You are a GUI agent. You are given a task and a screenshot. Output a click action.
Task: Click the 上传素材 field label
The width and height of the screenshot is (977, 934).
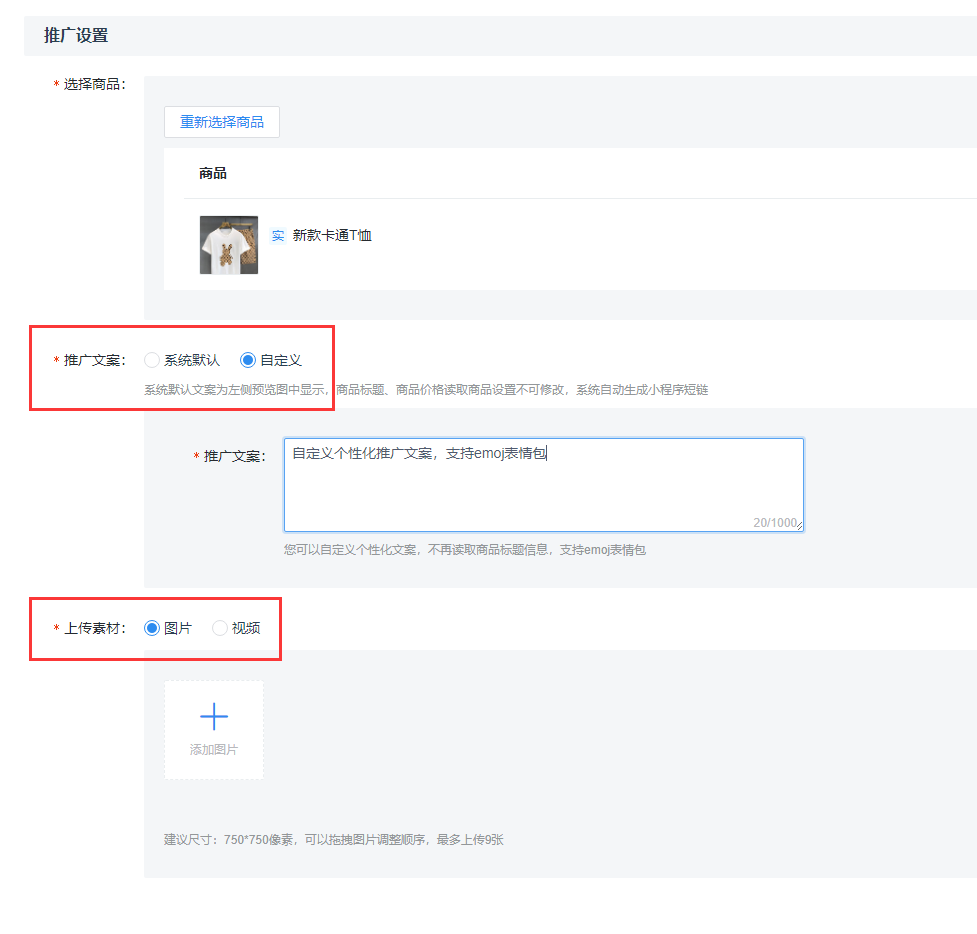pyautogui.click(x=94, y=629)
